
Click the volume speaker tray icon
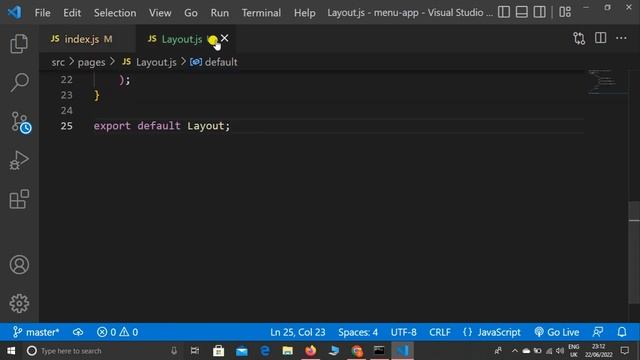coord(560,351)
